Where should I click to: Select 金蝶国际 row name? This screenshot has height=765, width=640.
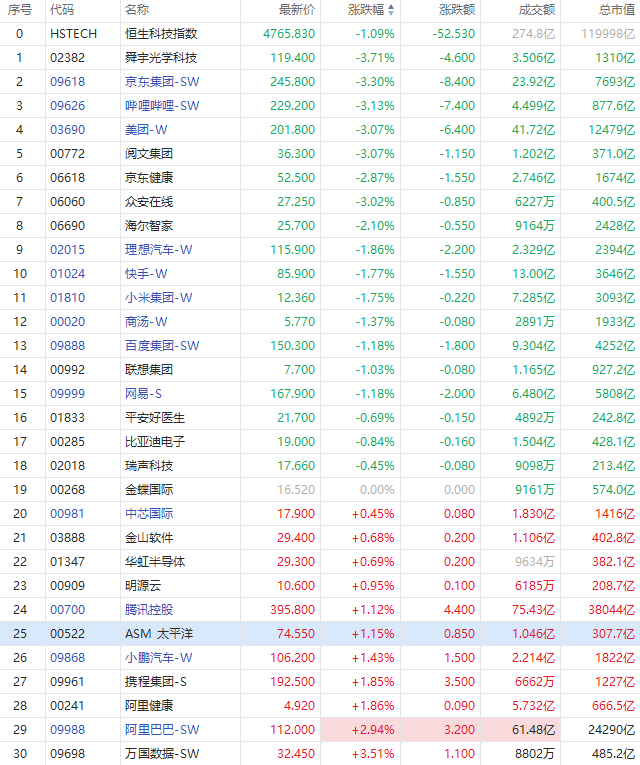click(x=149, y=490)
